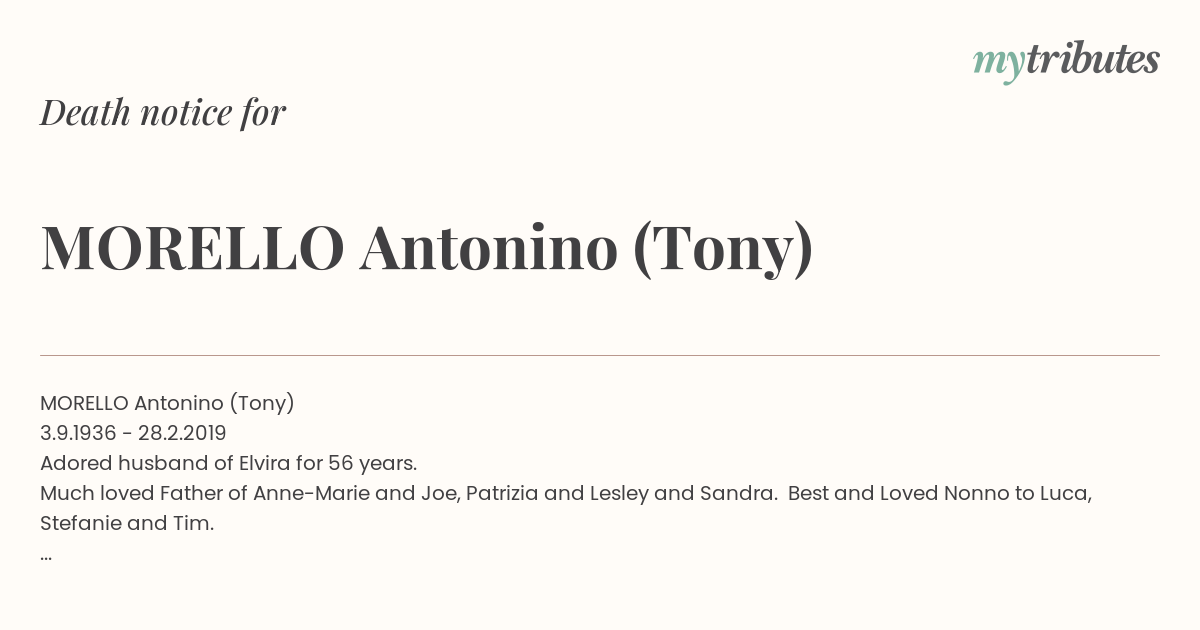Click the ellipsis to read more

click(x=46, y=556)
